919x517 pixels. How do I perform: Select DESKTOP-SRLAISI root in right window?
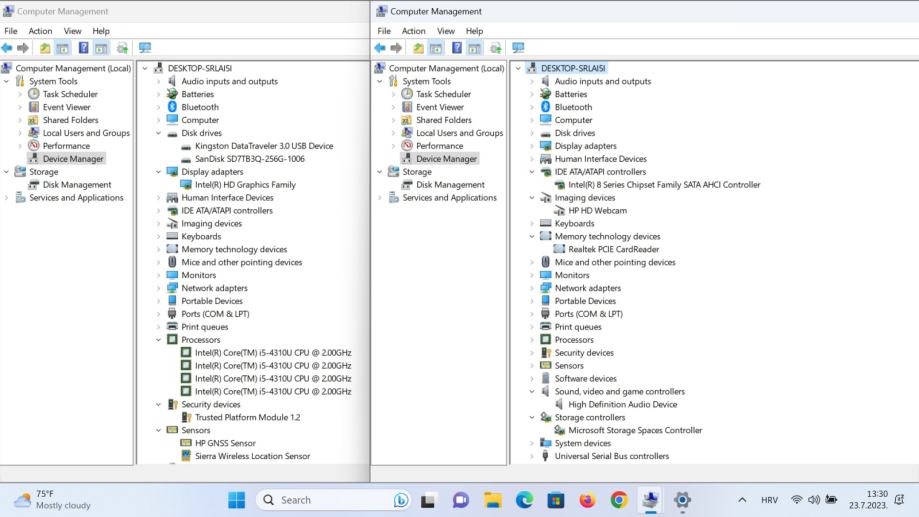coord(573,69)
